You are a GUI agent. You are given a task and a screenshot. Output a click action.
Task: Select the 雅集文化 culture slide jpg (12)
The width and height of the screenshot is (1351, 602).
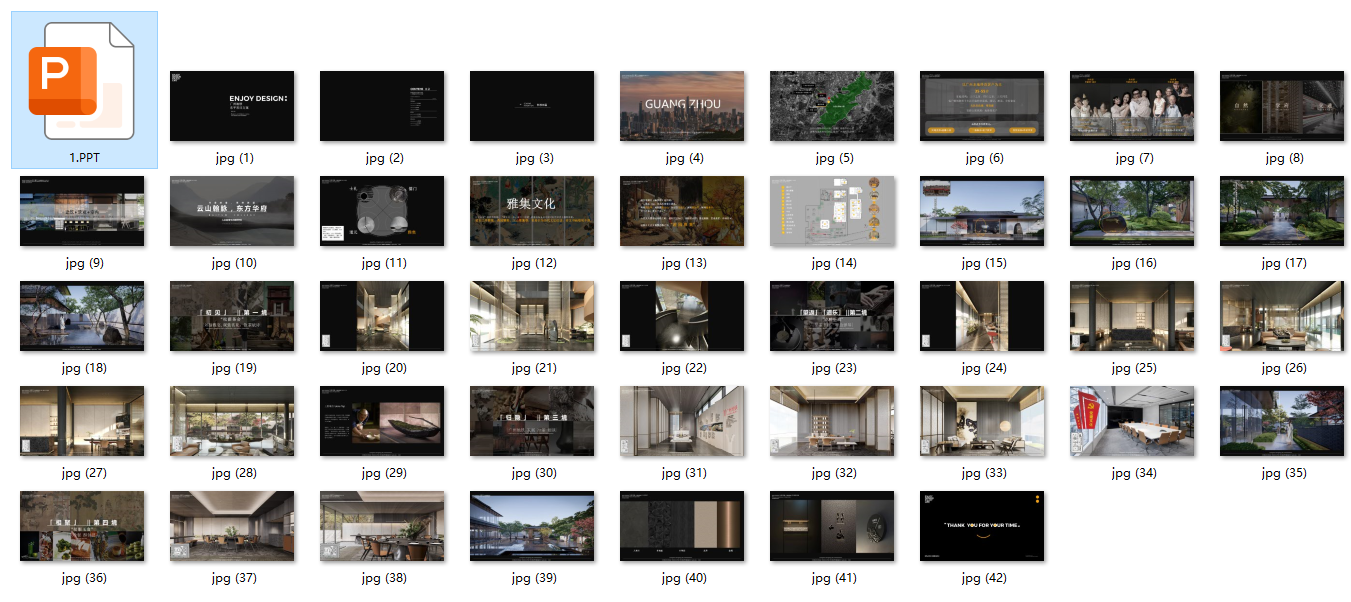click(x=532, y=211)
